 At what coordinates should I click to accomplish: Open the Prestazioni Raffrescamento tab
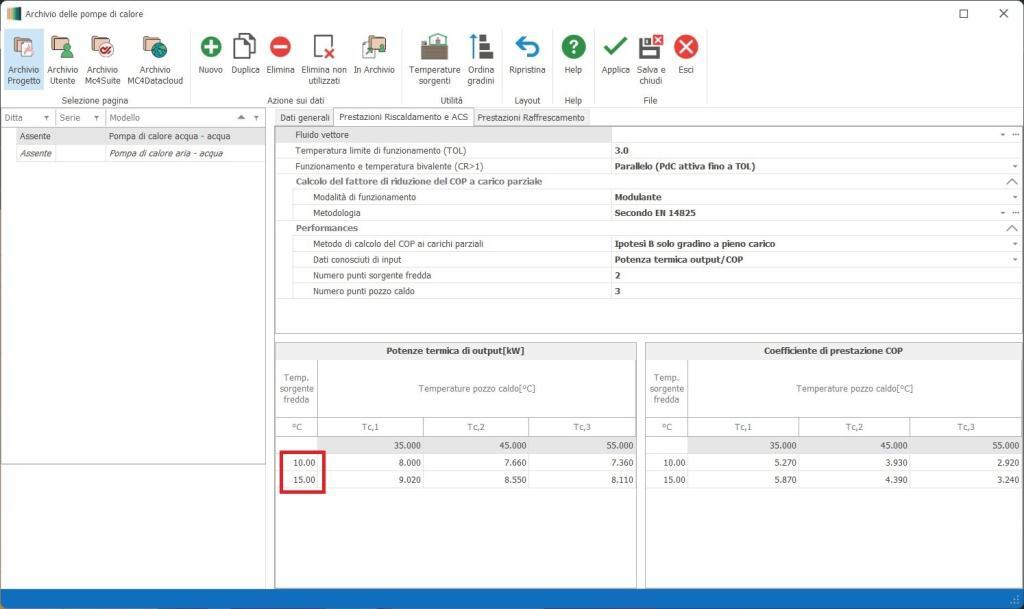coord(531,117)
